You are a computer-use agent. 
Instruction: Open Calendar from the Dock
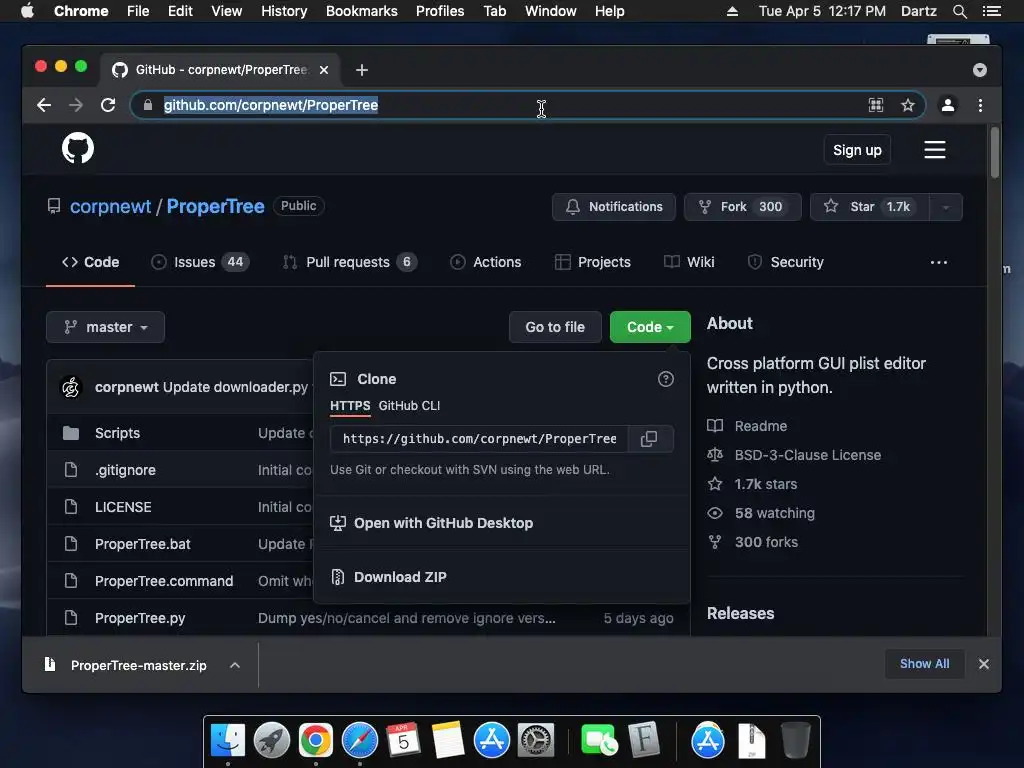403,741
